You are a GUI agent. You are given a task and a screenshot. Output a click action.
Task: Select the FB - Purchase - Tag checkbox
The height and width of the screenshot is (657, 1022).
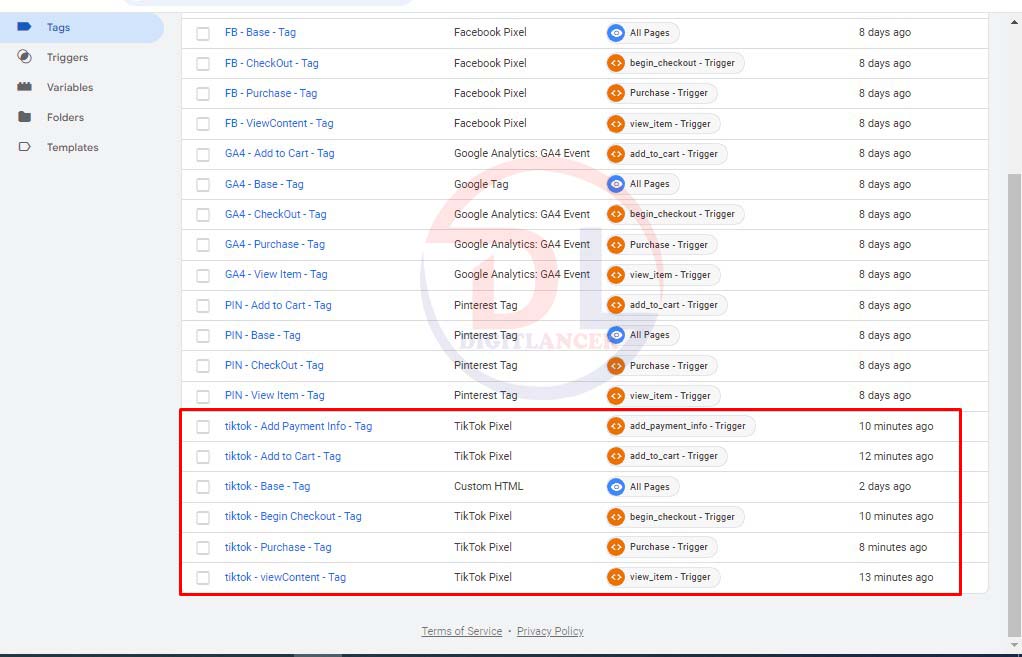[203, 94]
